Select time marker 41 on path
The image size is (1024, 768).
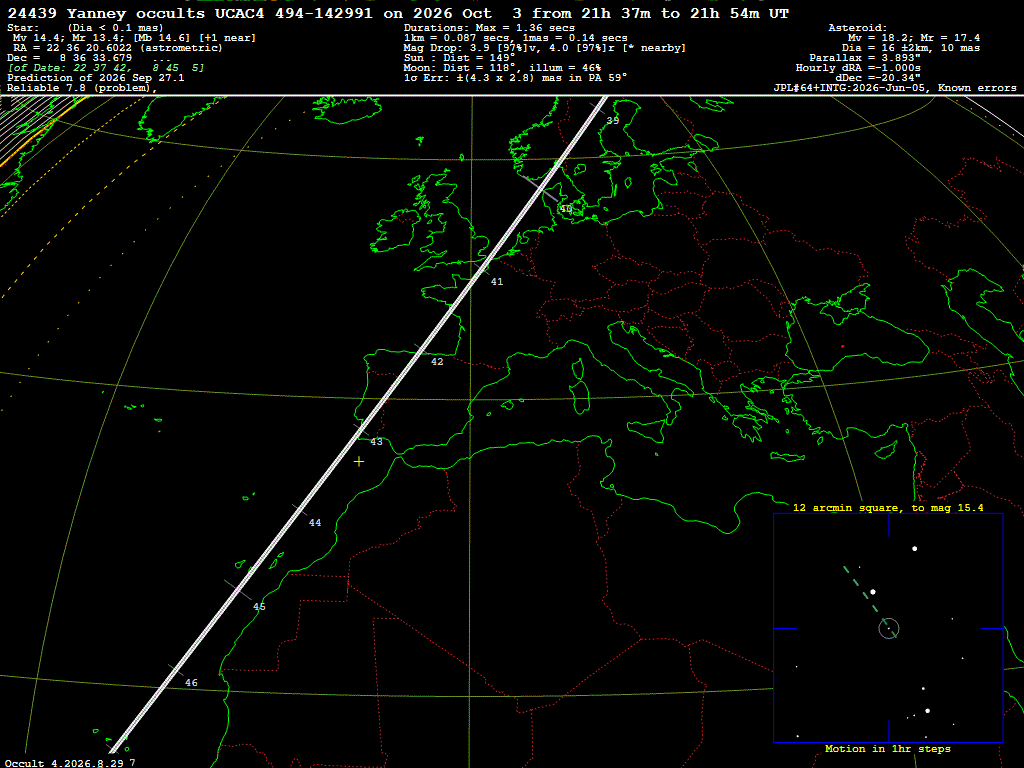497,281
